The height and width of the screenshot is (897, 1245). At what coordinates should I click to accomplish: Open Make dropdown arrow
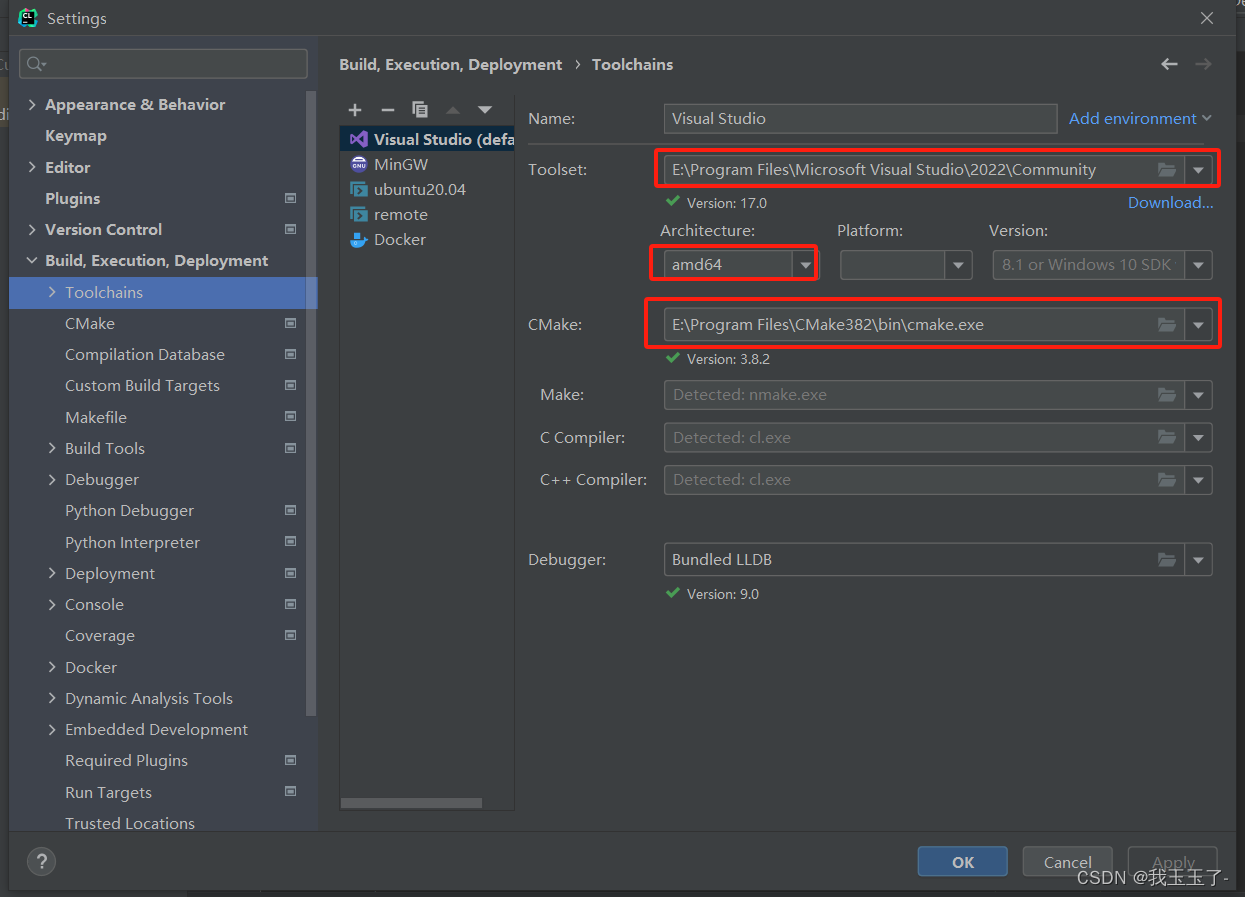tap(1198, 395)
